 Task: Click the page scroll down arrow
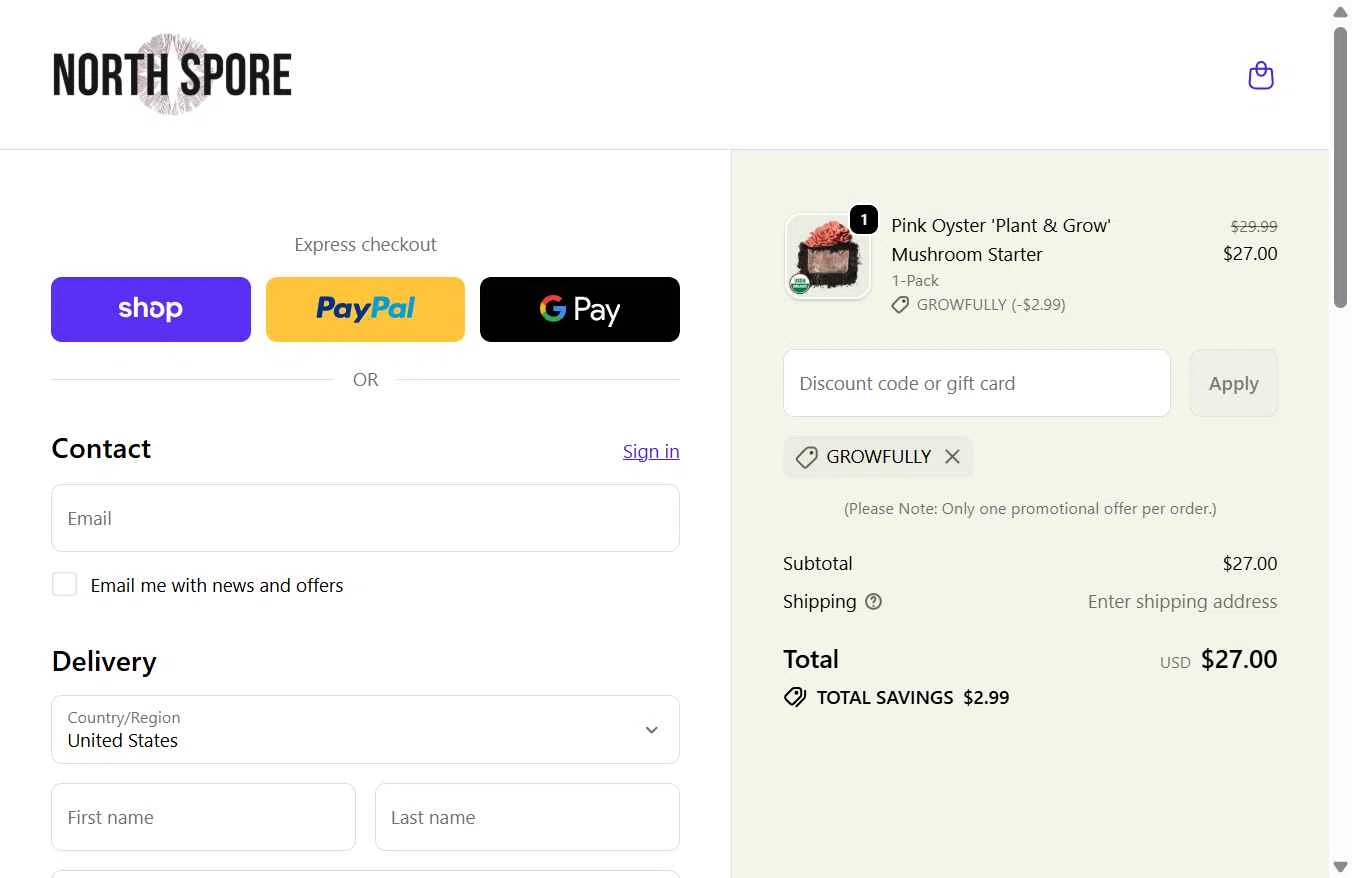click(1340, 866)
